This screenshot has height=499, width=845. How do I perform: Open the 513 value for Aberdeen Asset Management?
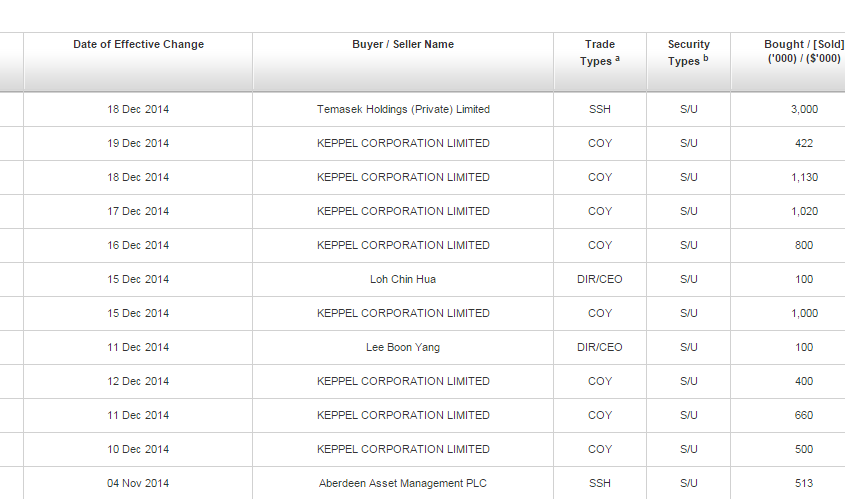click(x=804, y=483)
